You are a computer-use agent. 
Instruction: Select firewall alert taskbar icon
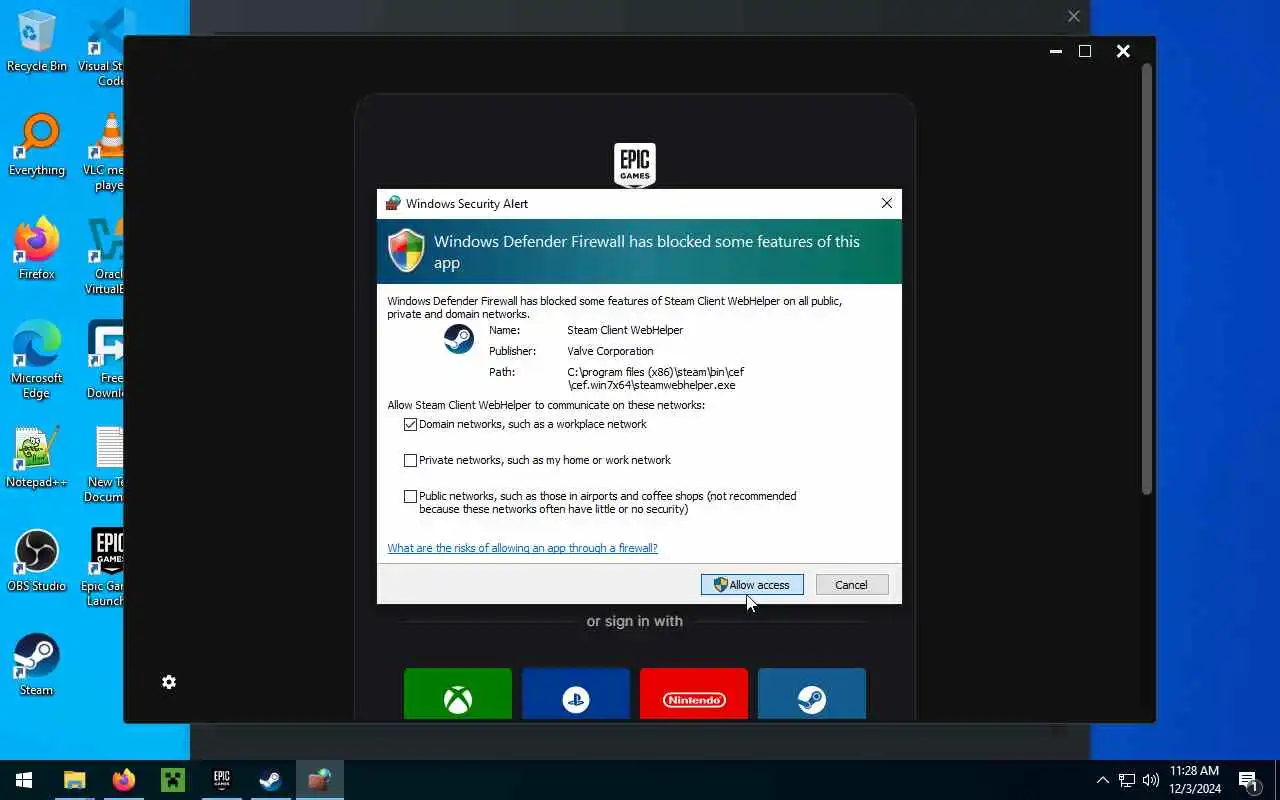coord(320,780)
